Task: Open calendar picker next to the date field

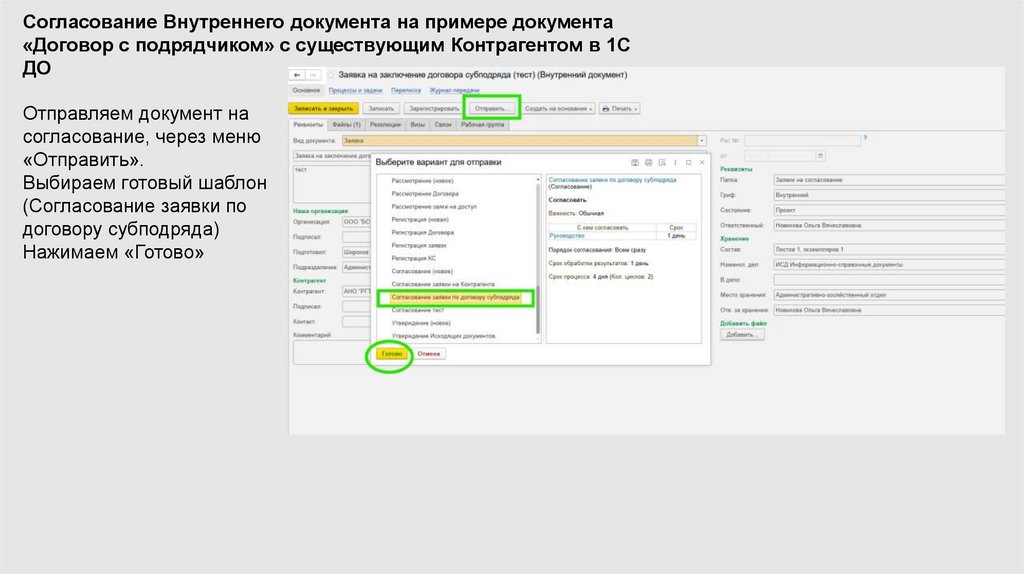Action: click(820, 155)
